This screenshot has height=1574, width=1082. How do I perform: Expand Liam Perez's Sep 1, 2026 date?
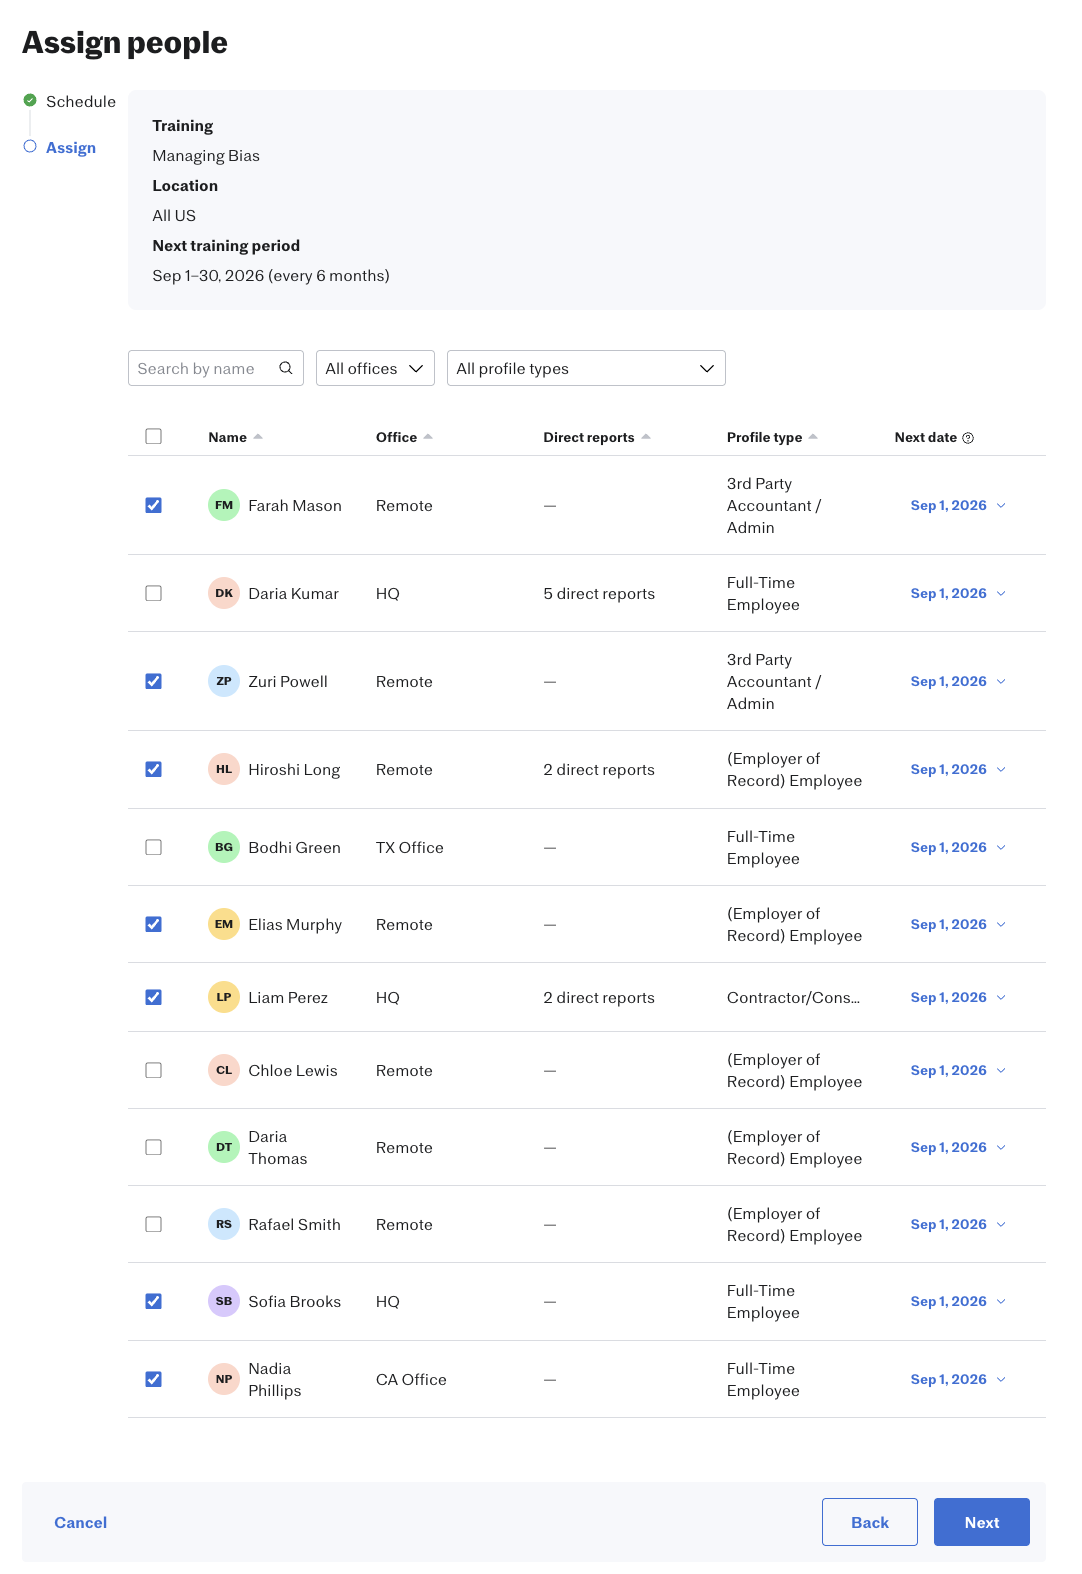958,997
